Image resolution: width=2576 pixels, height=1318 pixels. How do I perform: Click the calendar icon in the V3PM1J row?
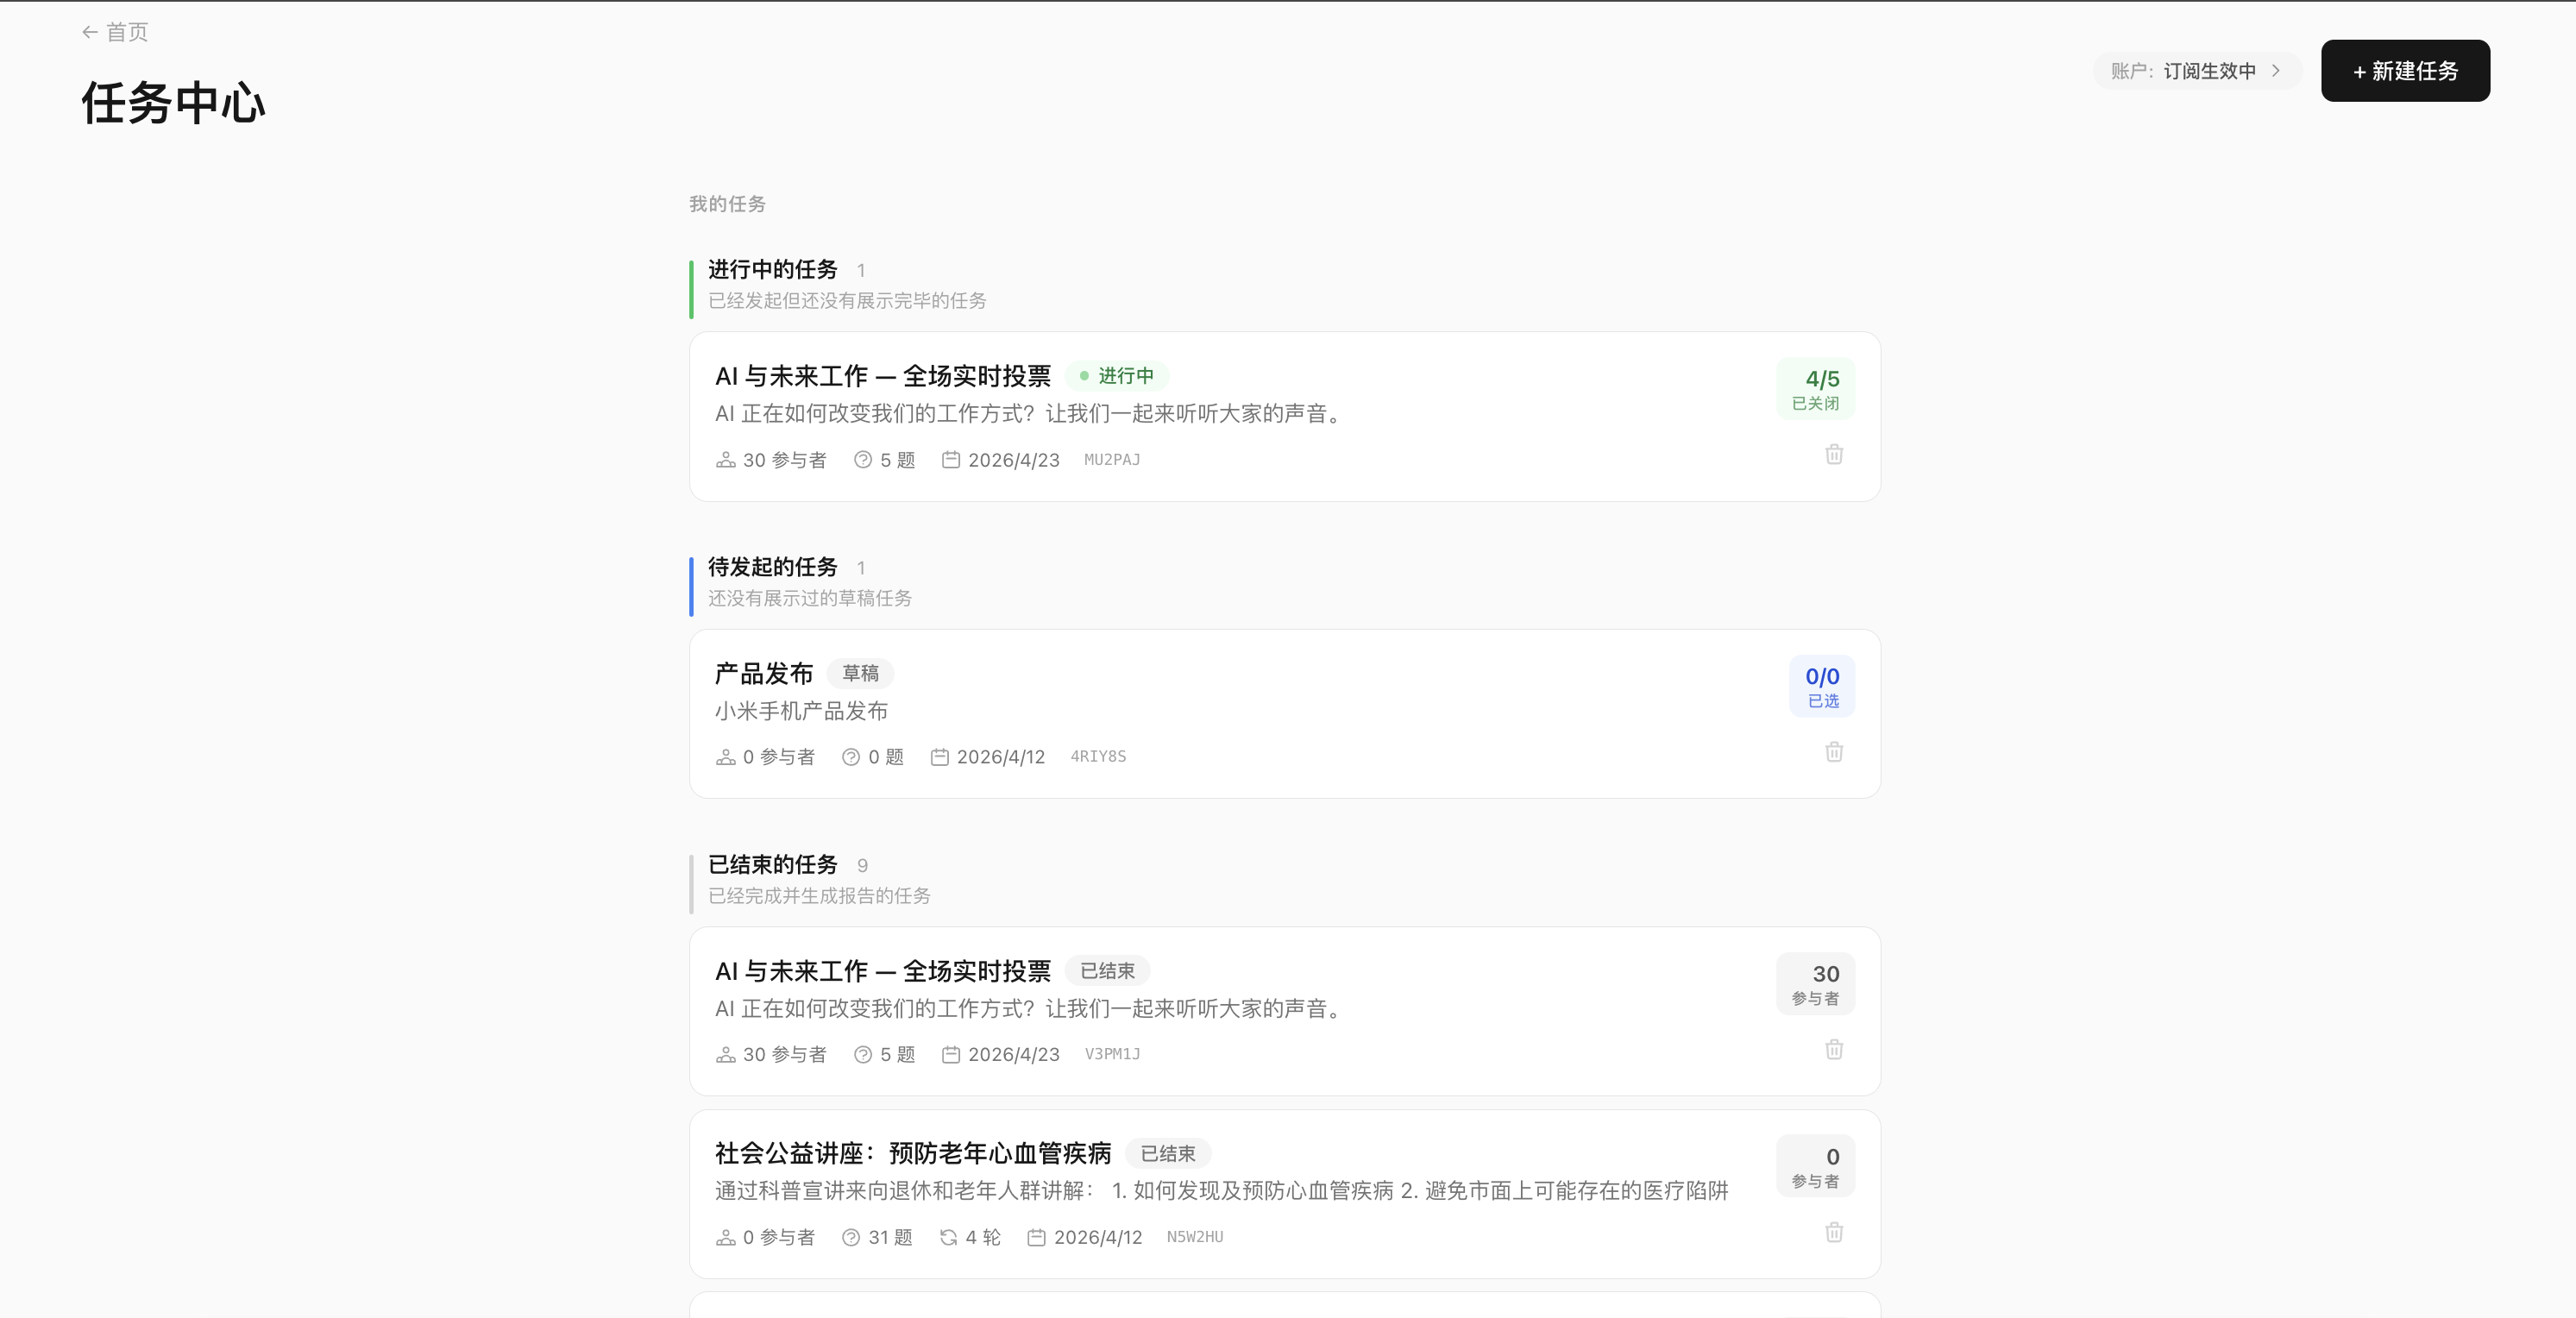tap(951, 1055)
